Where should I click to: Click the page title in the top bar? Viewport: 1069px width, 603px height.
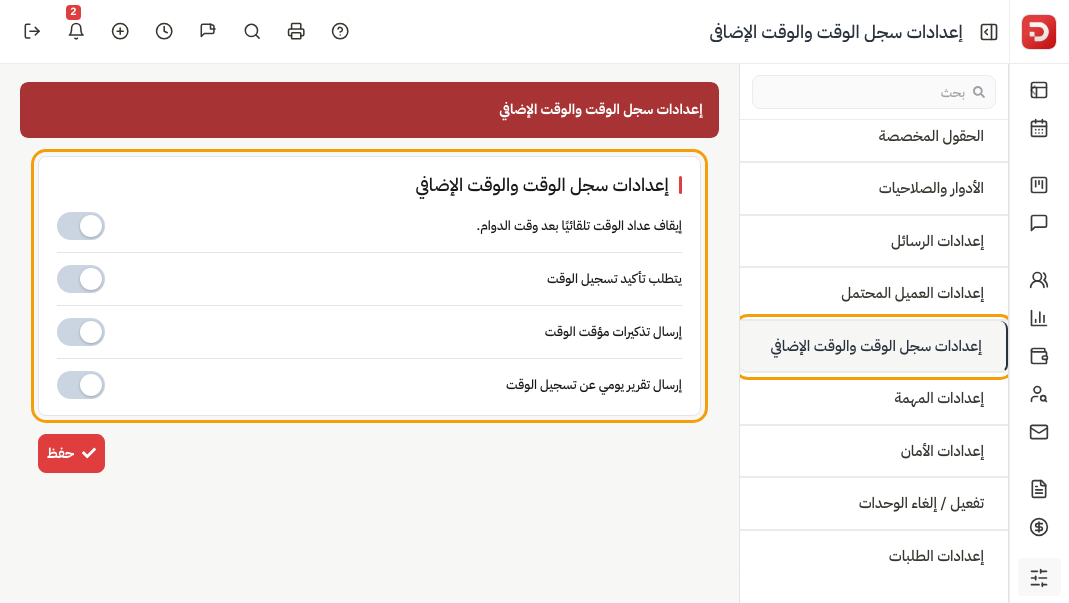coord(836,32)
